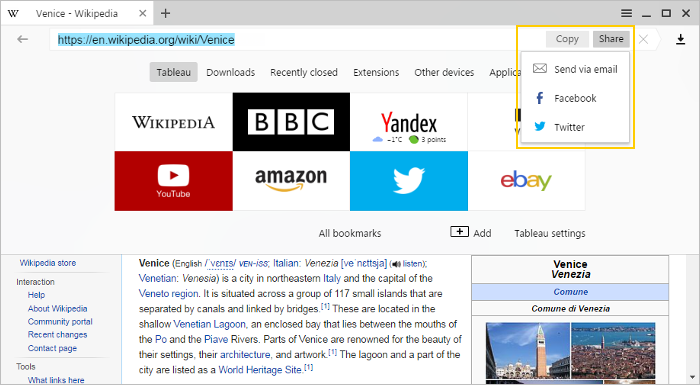Click the Copy button
The width and height of the screenshot is (700, 385).
click(x=567, y=39)
